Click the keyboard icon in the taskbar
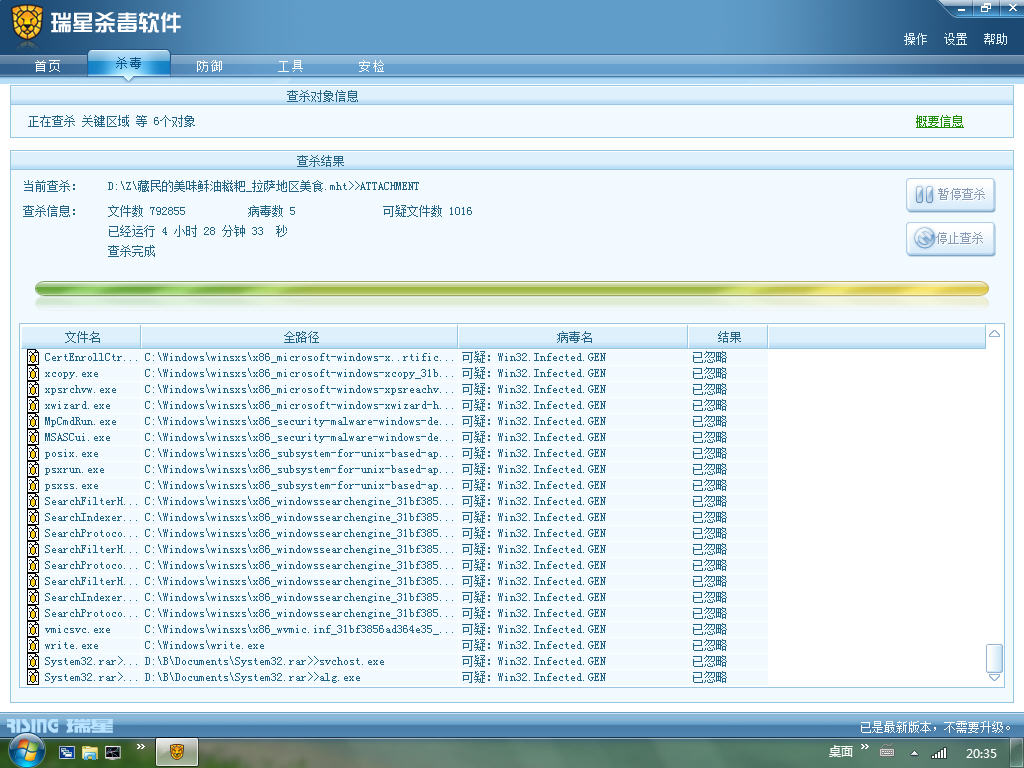The image size is (1024, 768). pos(887,751)
